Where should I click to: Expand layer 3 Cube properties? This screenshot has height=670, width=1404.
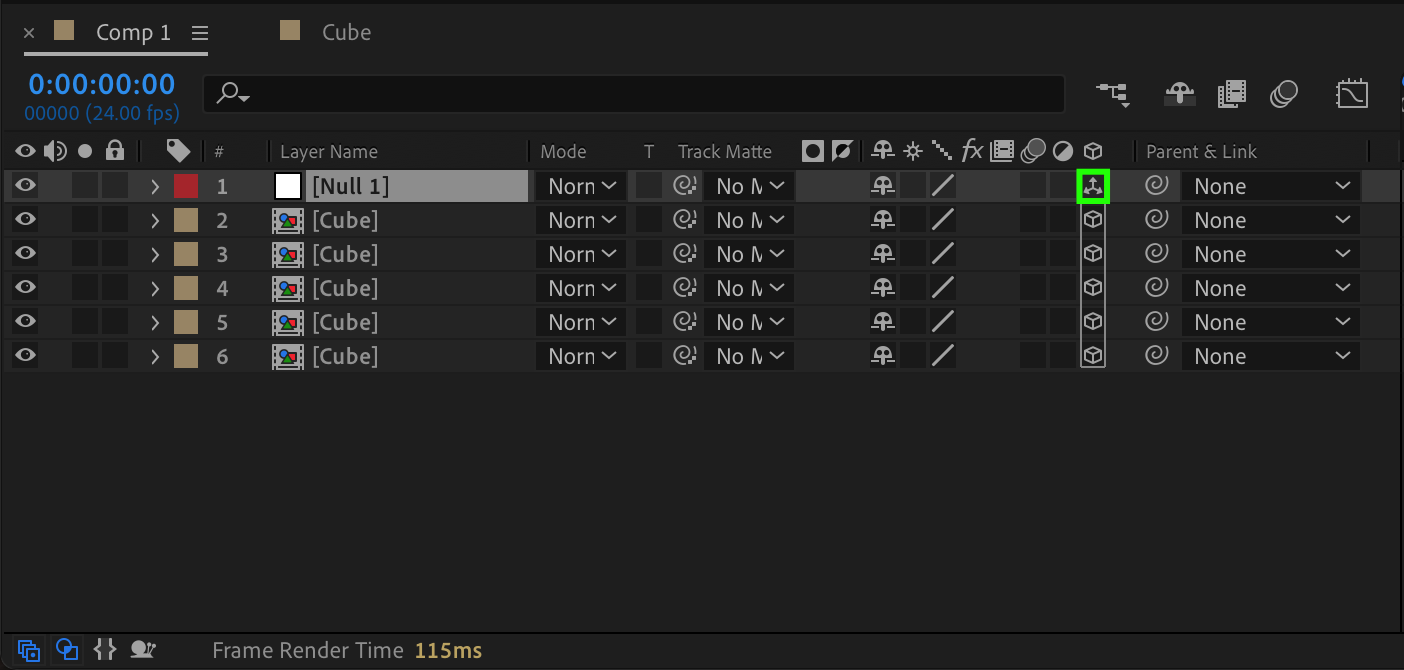[155, 254]
